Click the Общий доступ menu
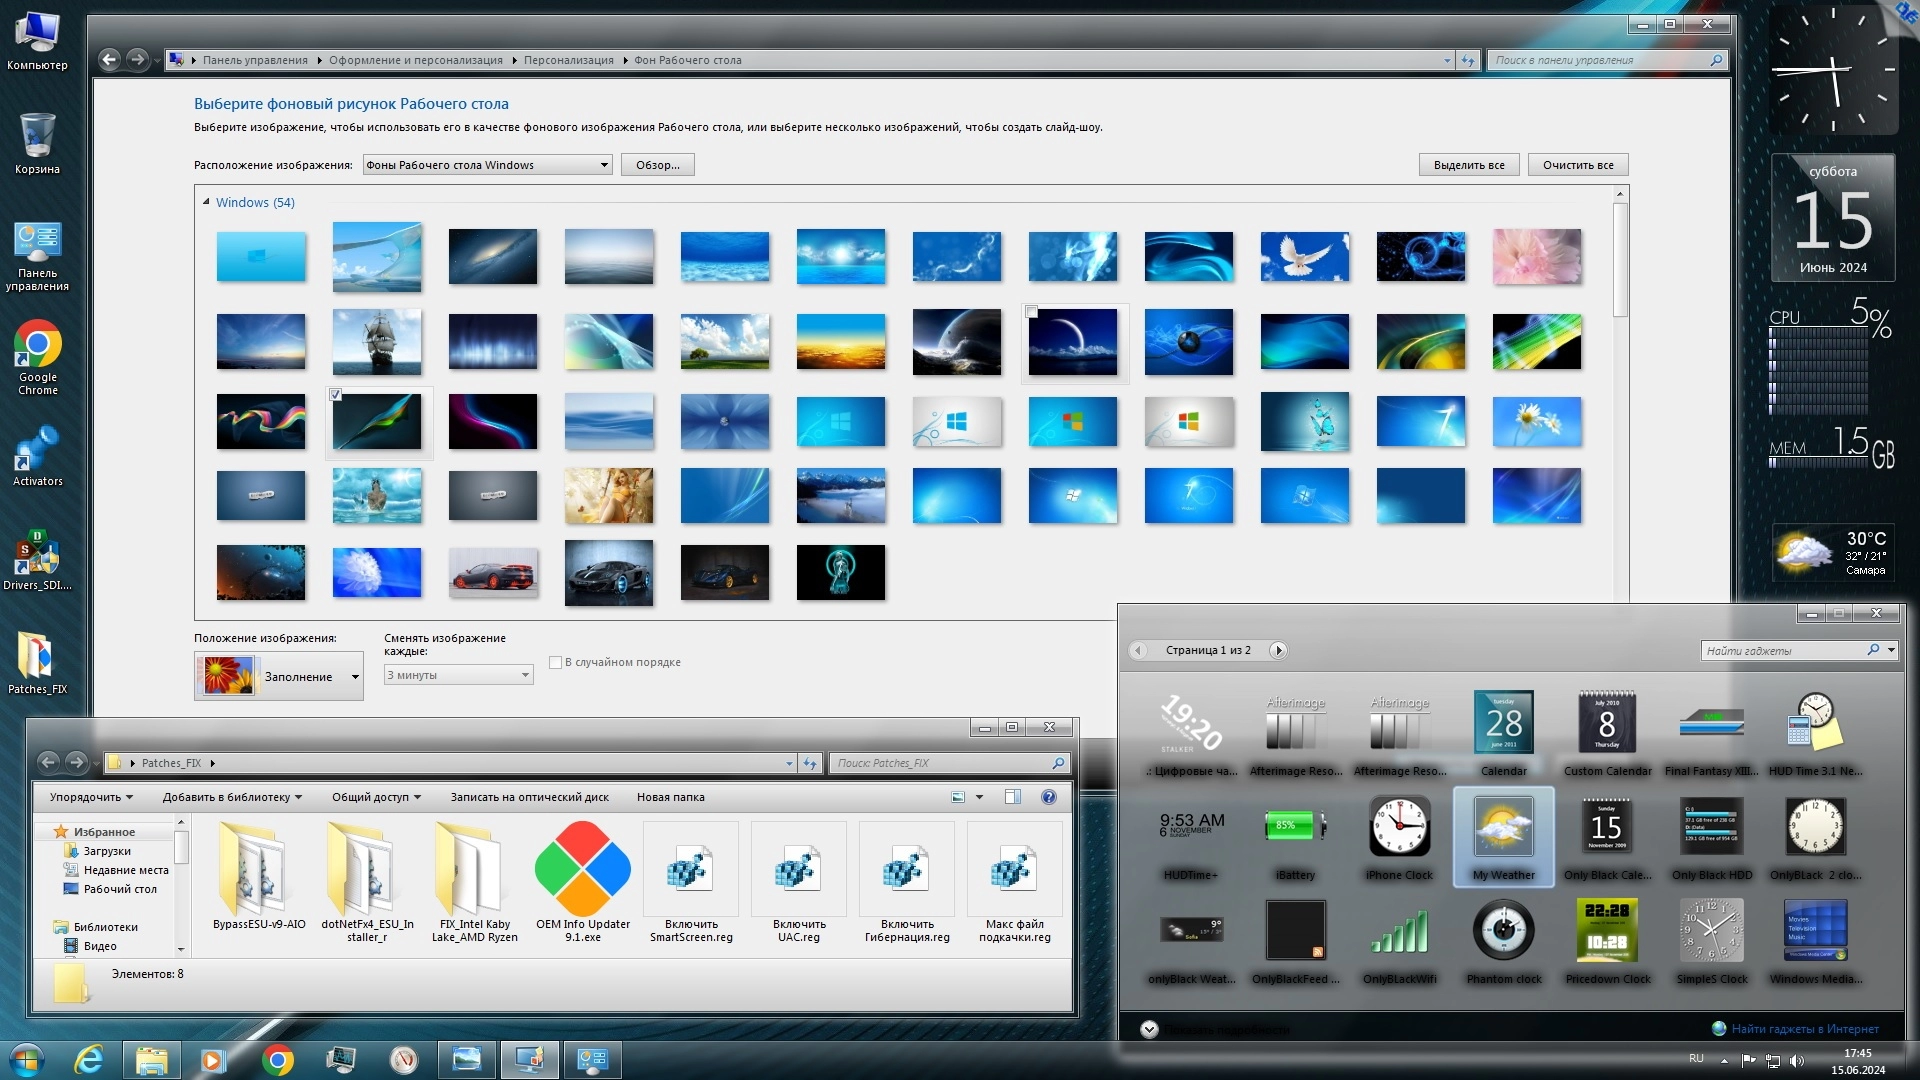This screenshot has width=1920, height=1080. pyautogui.click(x=376, y=797)
